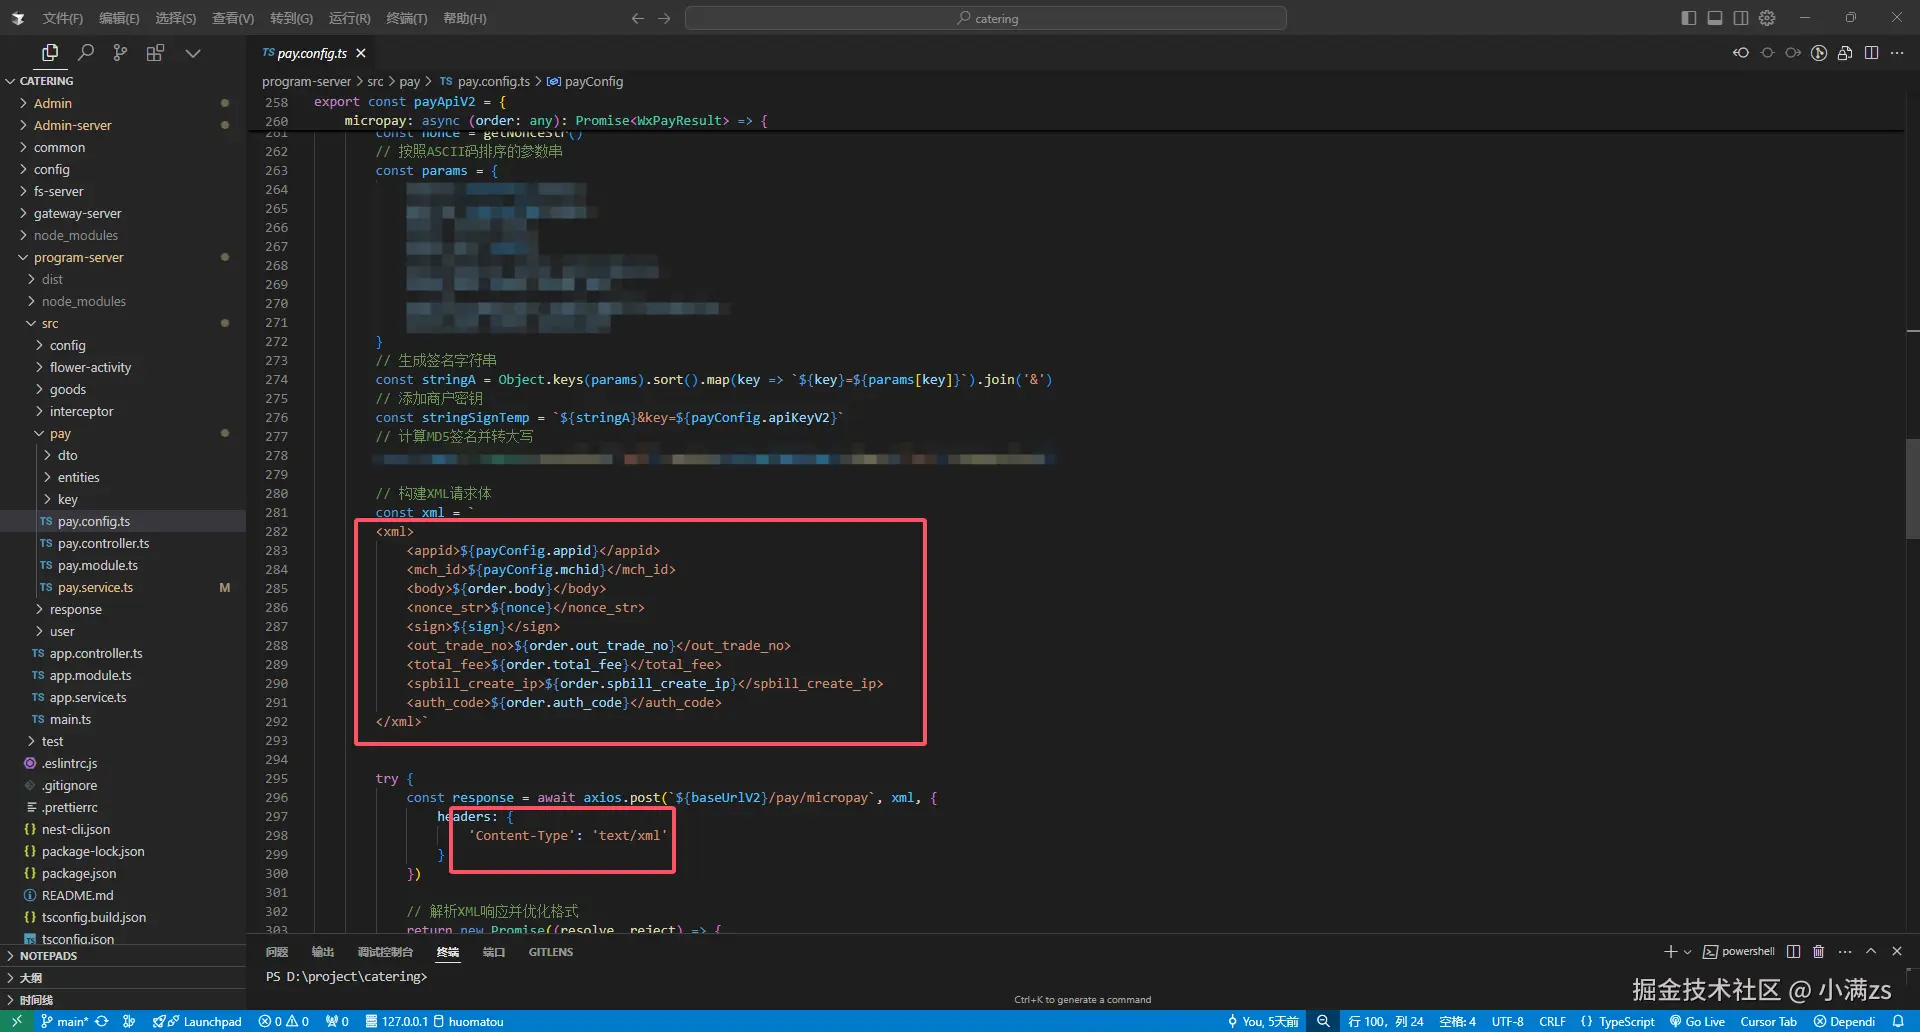The image size is (1920, 1032).
Task: Open the Extensions view icon
Action: [155, 53]
